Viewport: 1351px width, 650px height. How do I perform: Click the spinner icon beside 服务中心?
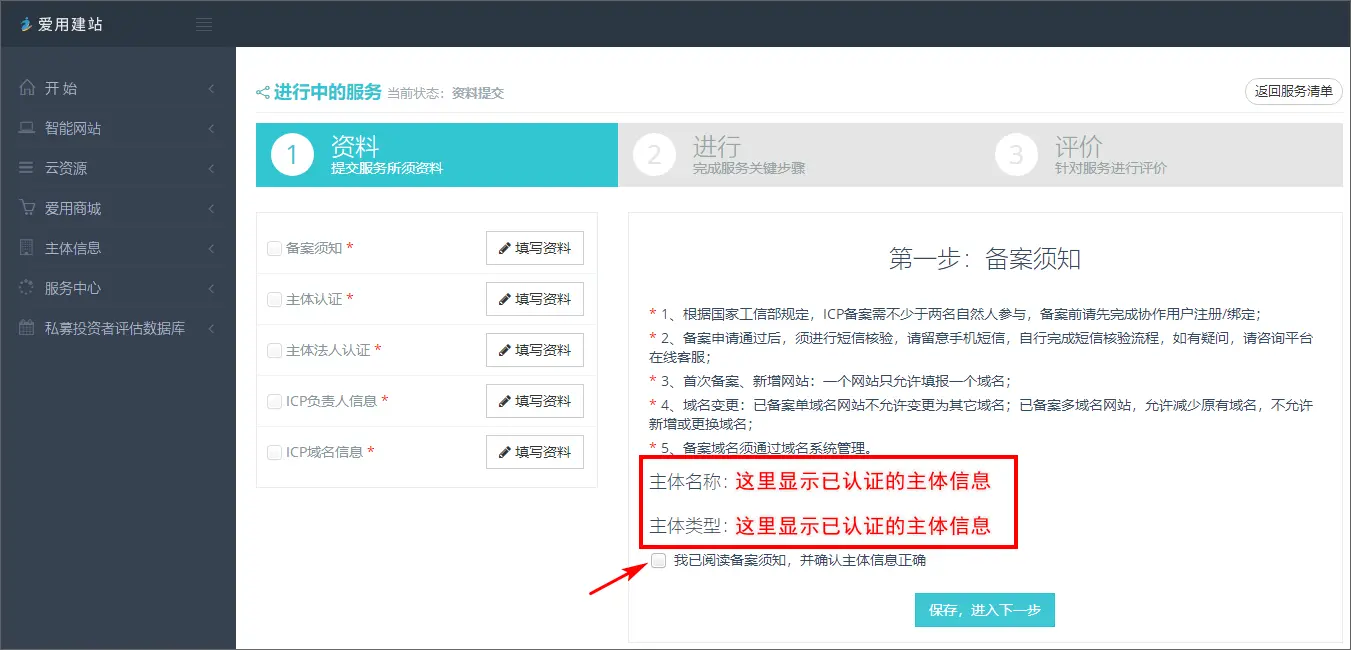click(27, 288)
